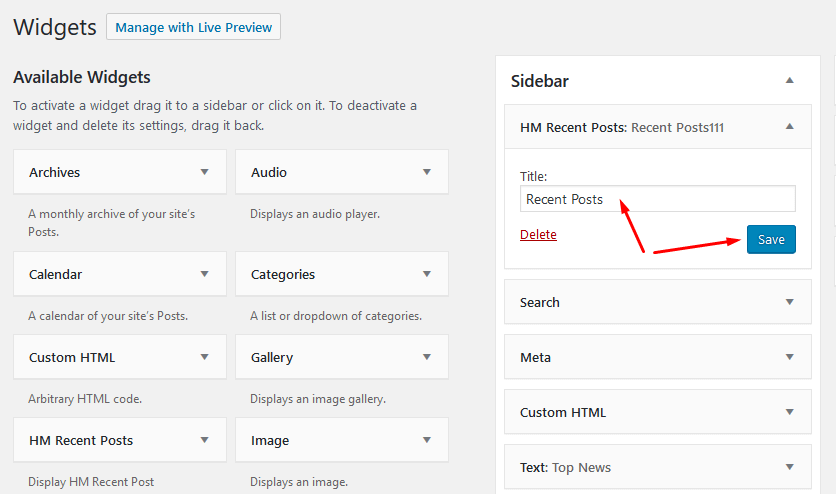Expand the Search sidebar widget
Screen dimensions: 836x494
coord(789,302)
